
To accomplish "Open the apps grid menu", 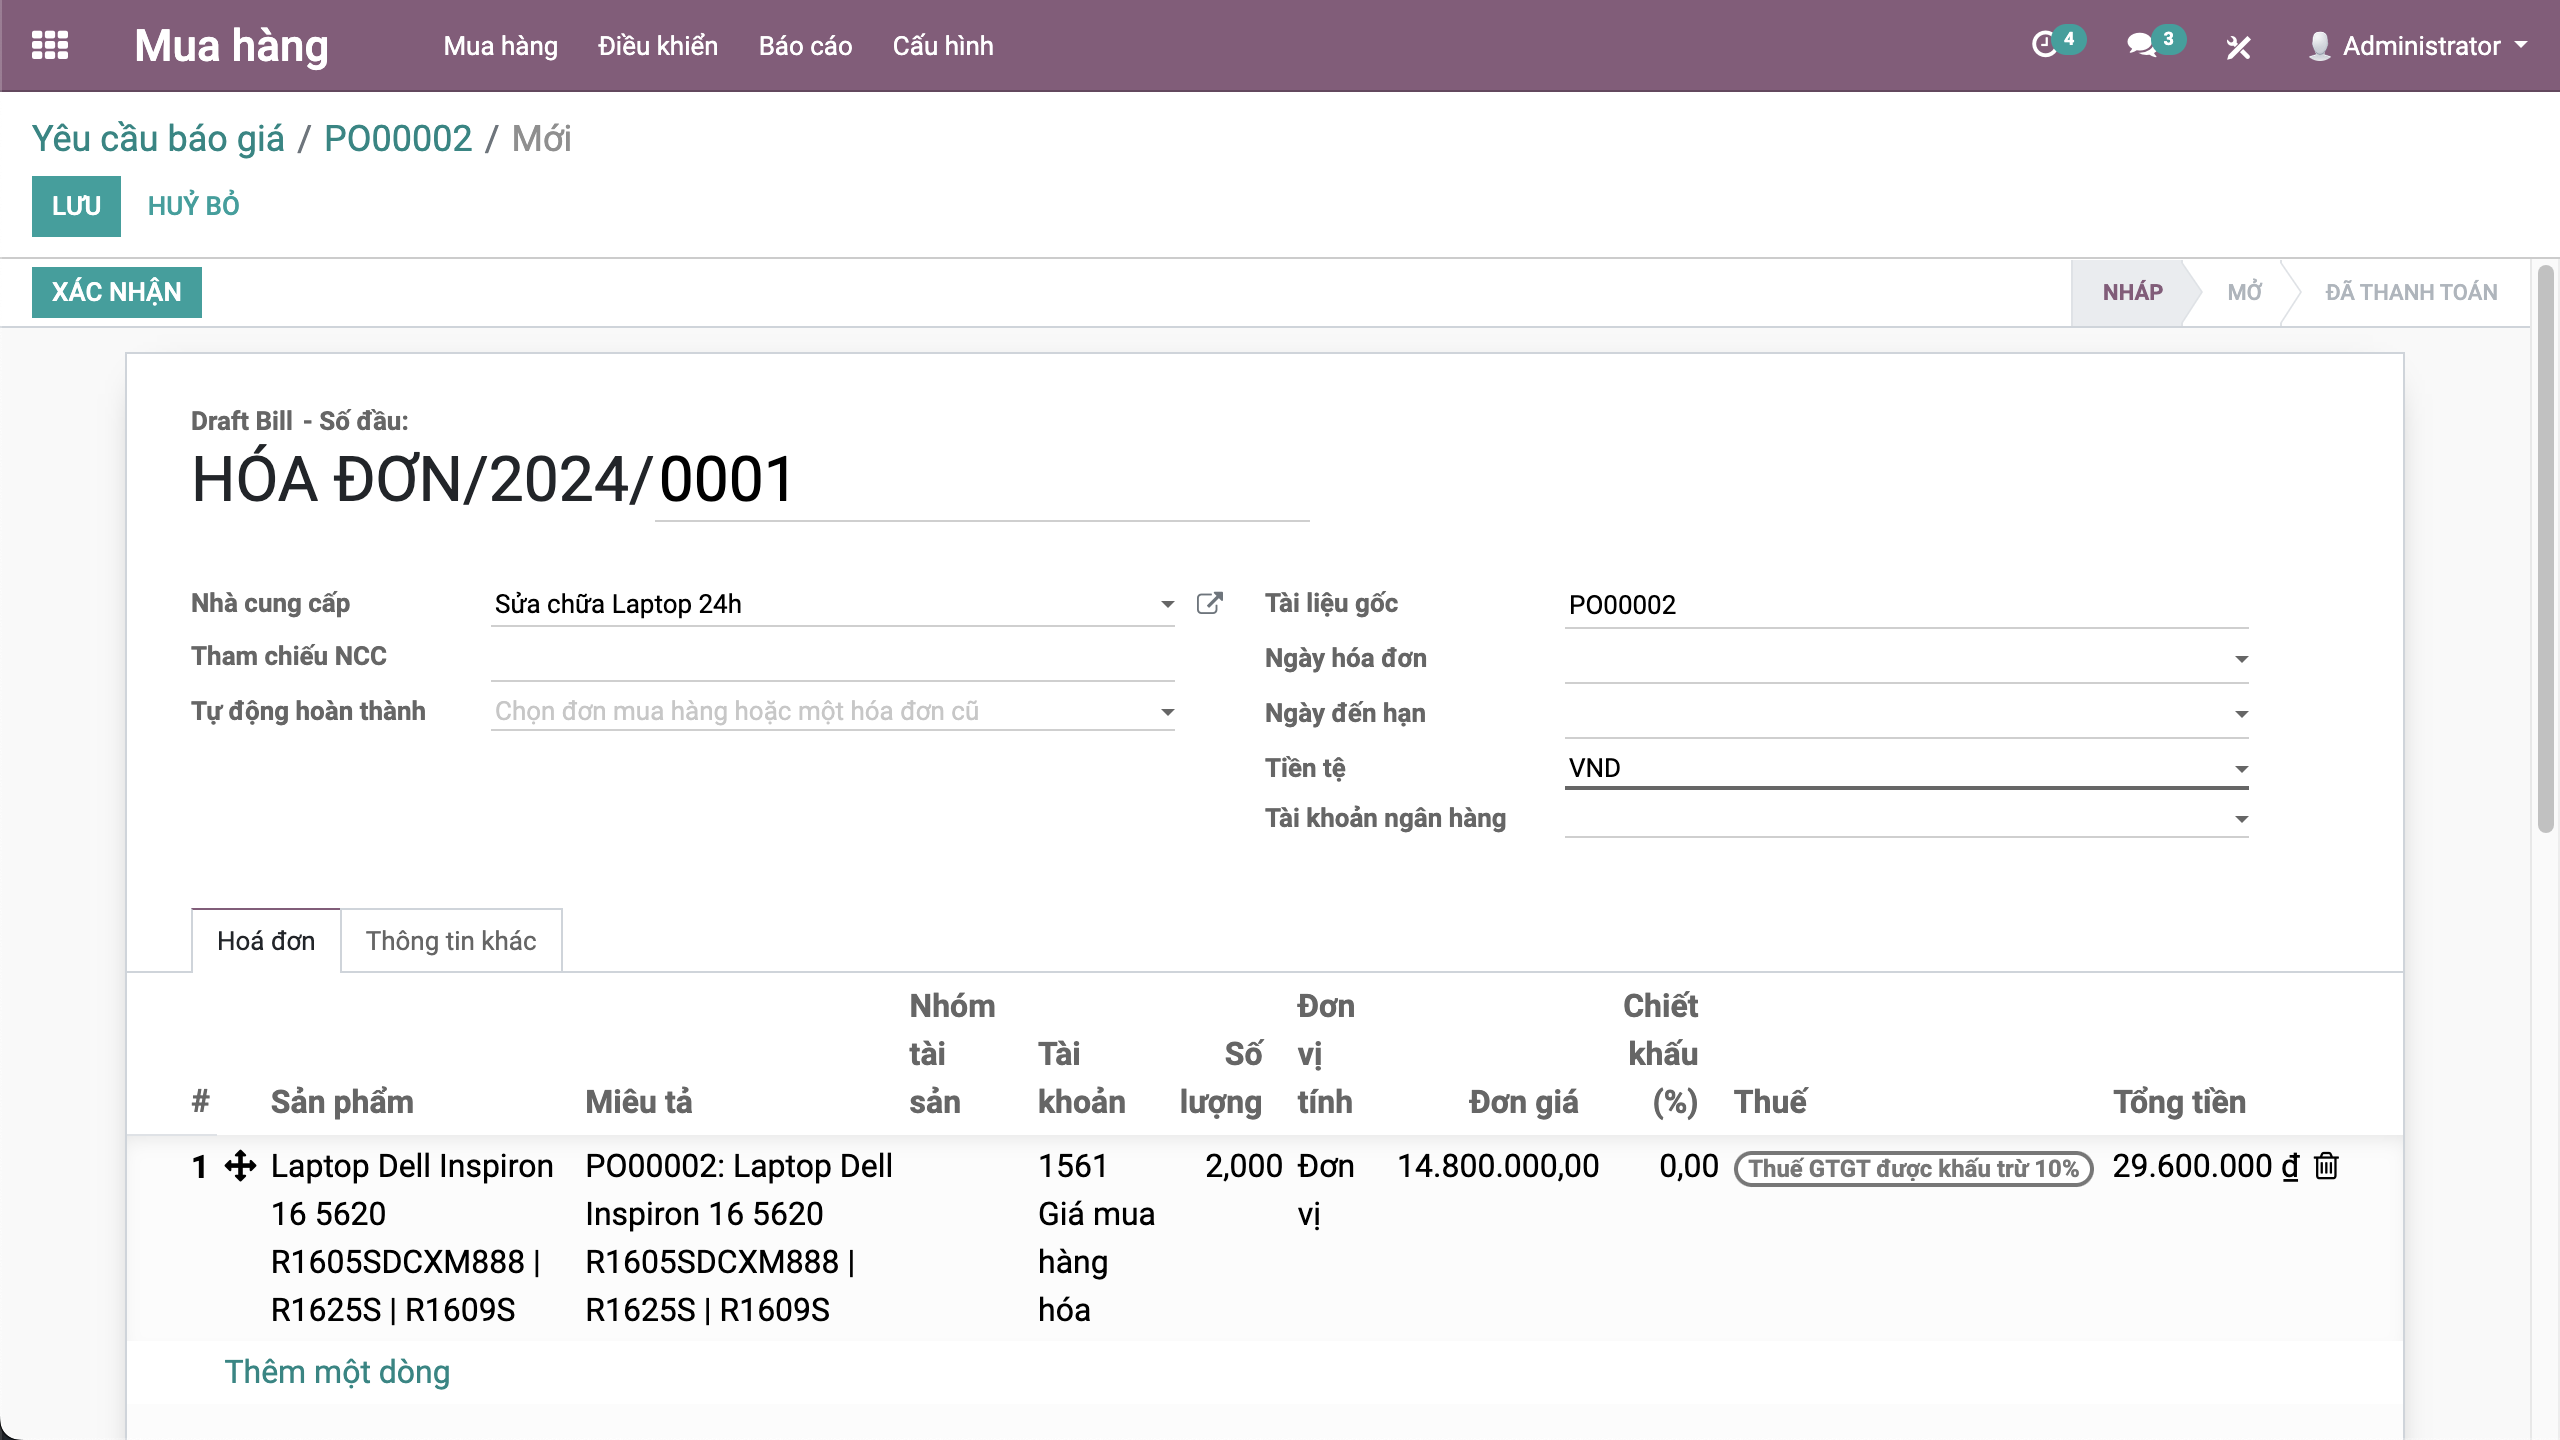I will pos(50,46).
